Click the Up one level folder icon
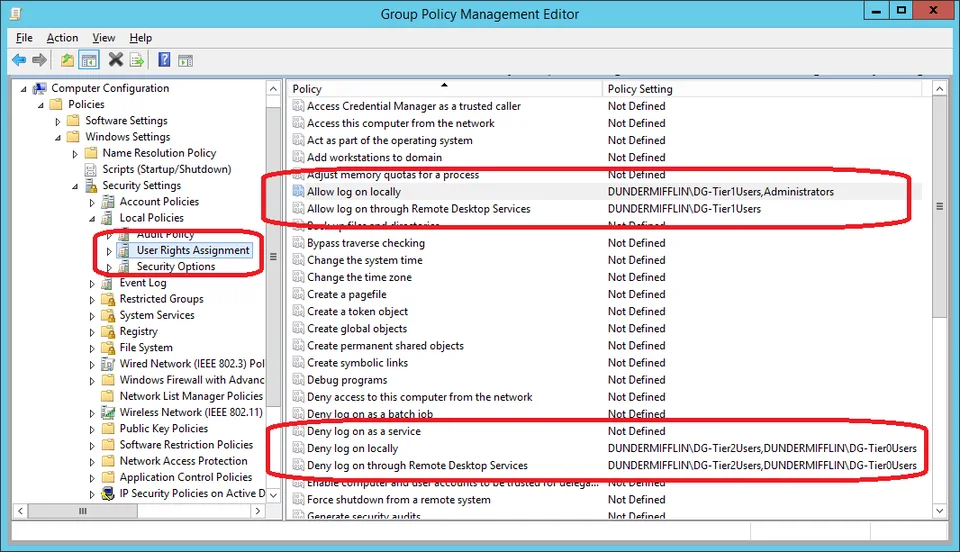Screen dimensions: 960x552 [x=67, y=60]
